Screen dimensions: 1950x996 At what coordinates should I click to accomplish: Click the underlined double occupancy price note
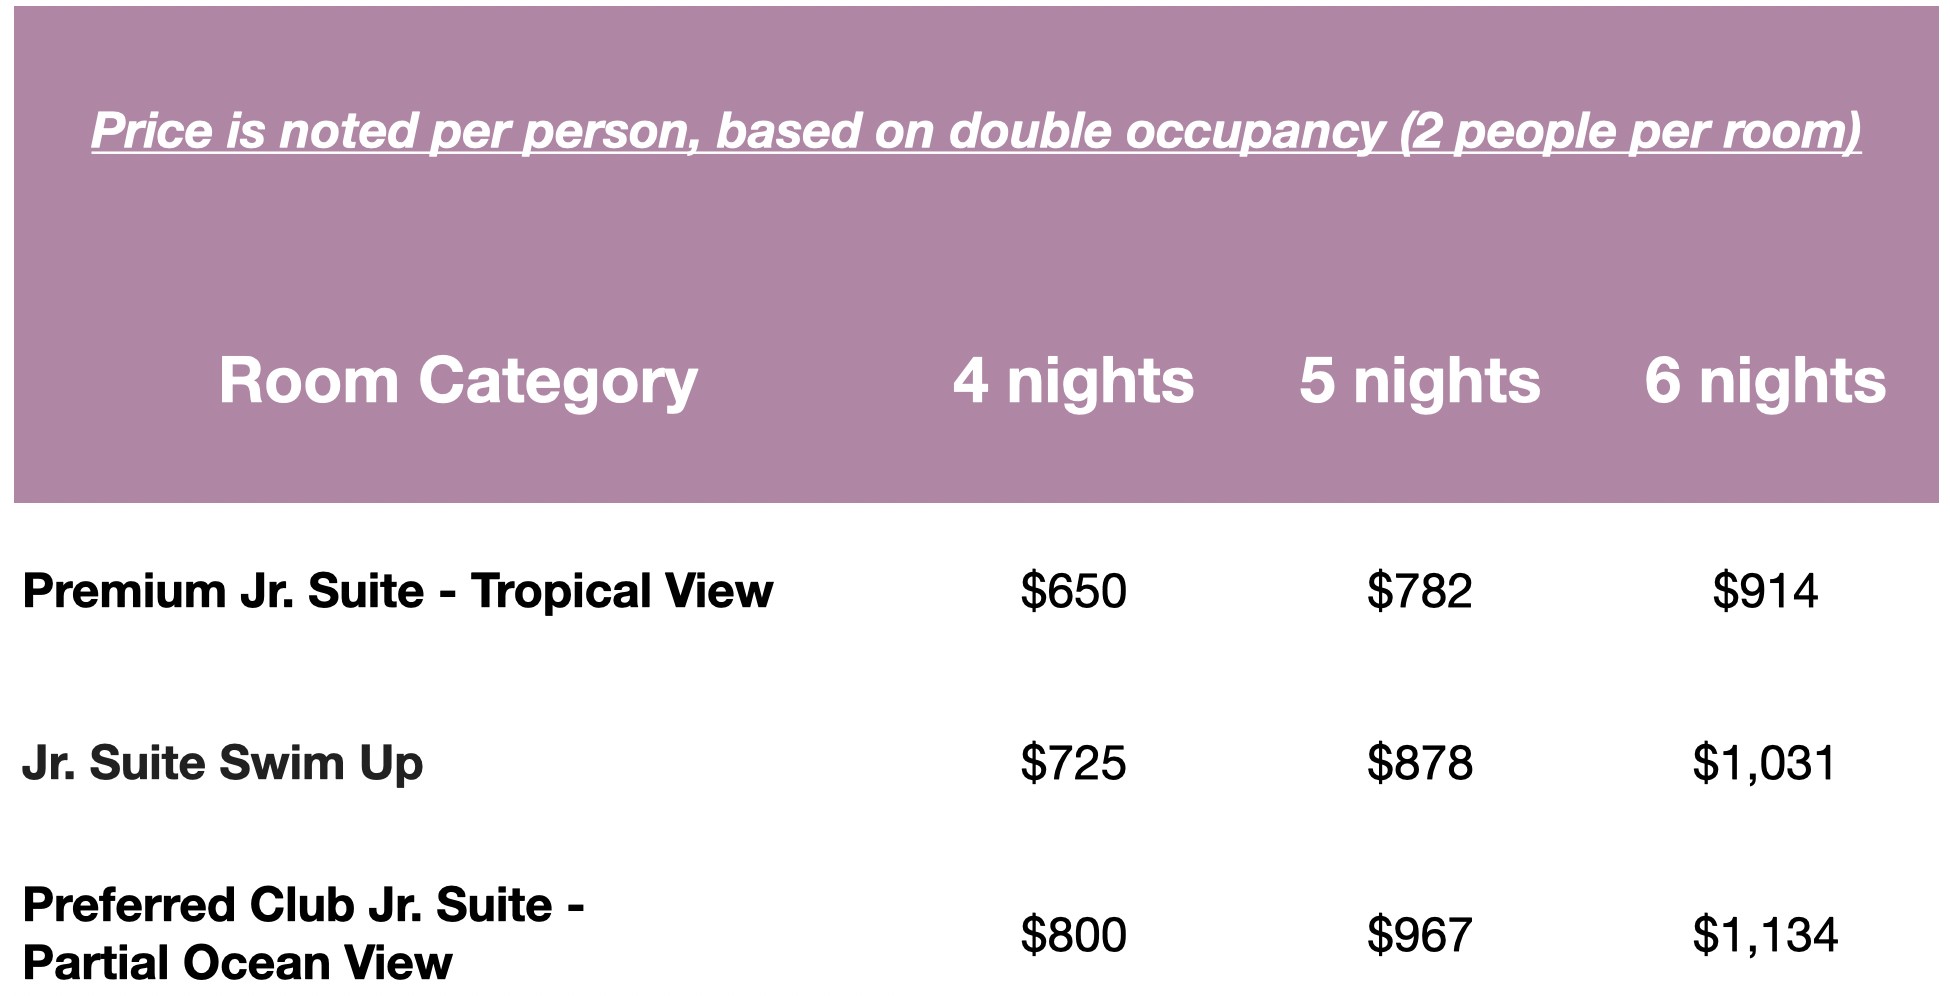[x=976, y=131]
